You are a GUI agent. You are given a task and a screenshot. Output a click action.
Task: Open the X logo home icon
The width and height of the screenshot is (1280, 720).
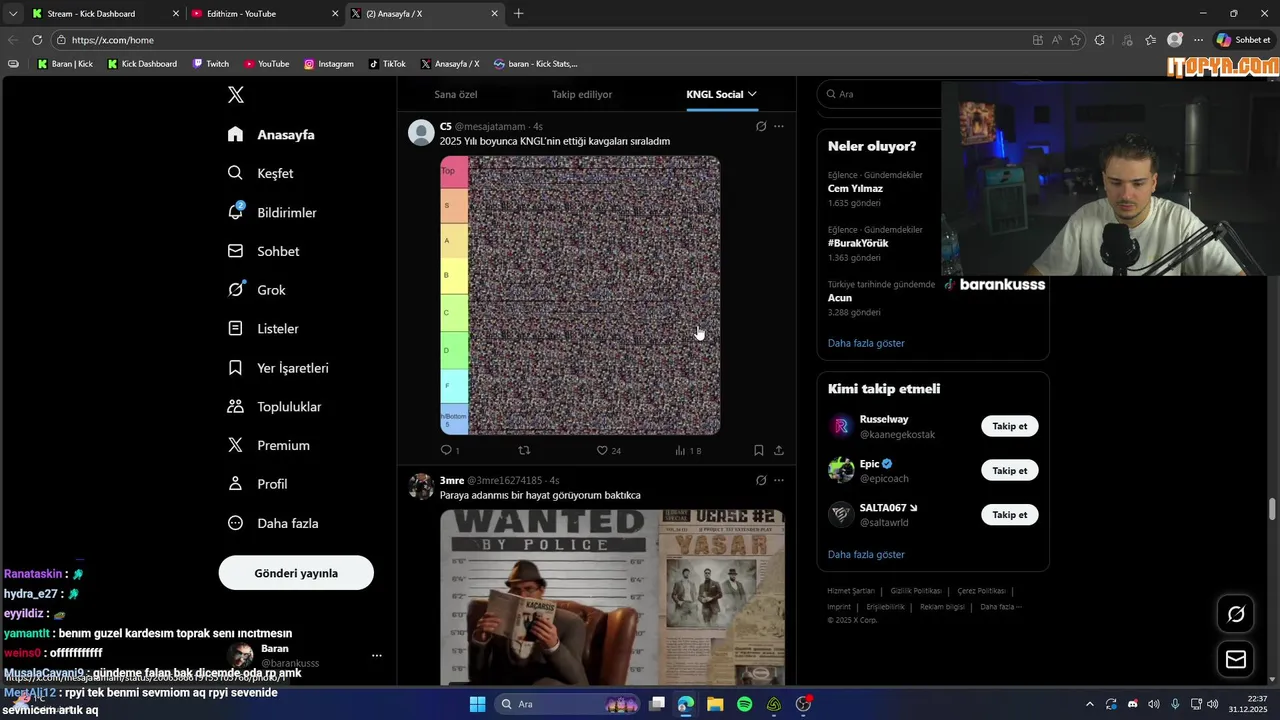point(236,95)
